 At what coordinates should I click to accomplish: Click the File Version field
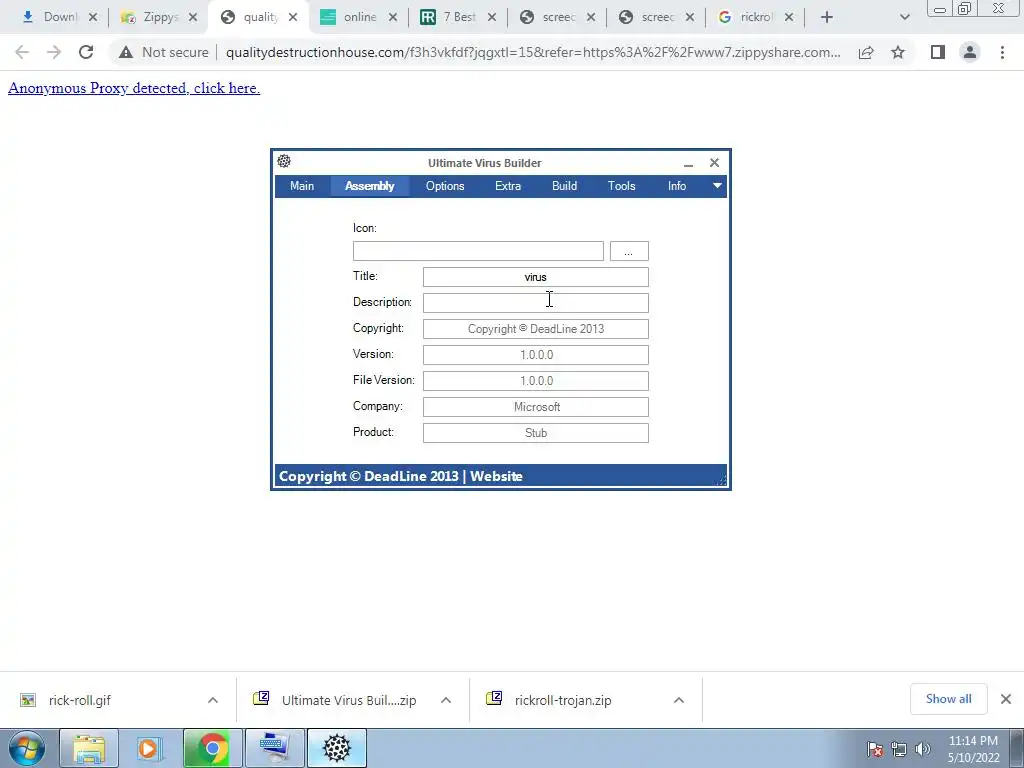click(536, 381)
